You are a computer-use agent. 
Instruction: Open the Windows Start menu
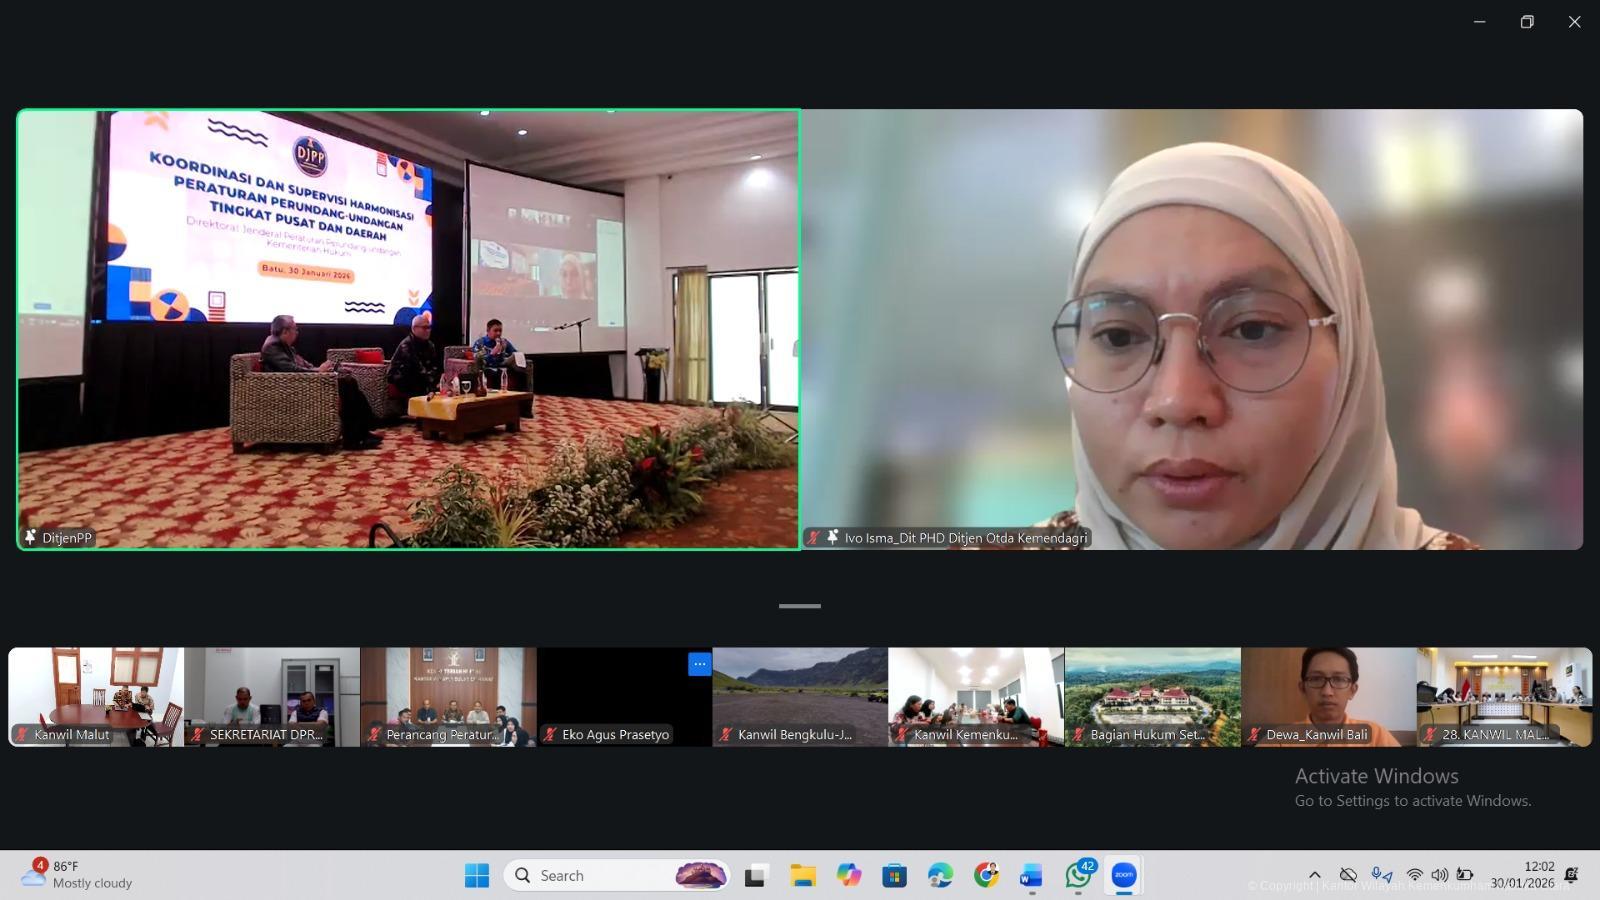477,876
